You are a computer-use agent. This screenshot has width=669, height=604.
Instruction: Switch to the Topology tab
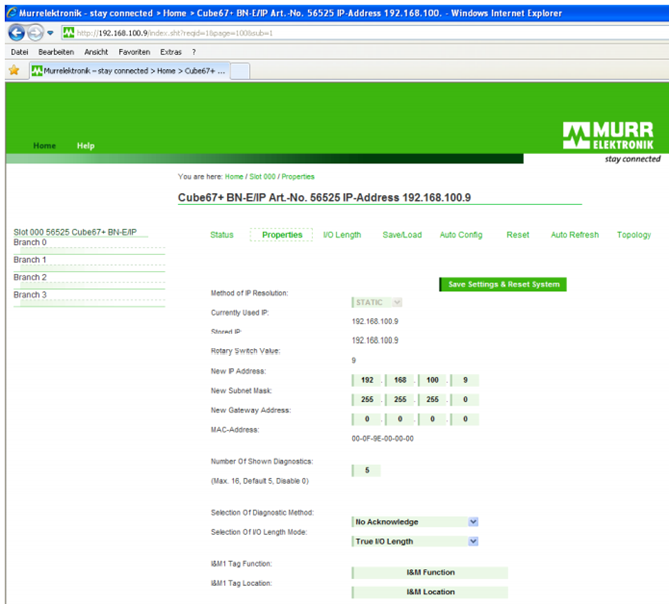point(634,235)
